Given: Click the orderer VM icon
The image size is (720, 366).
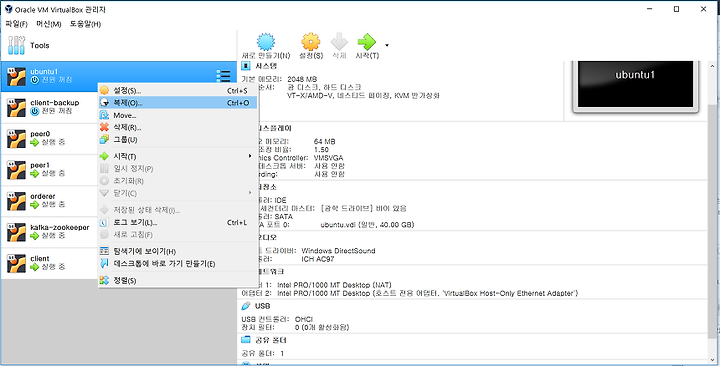Looking at the screenshot, I should 16,201.
